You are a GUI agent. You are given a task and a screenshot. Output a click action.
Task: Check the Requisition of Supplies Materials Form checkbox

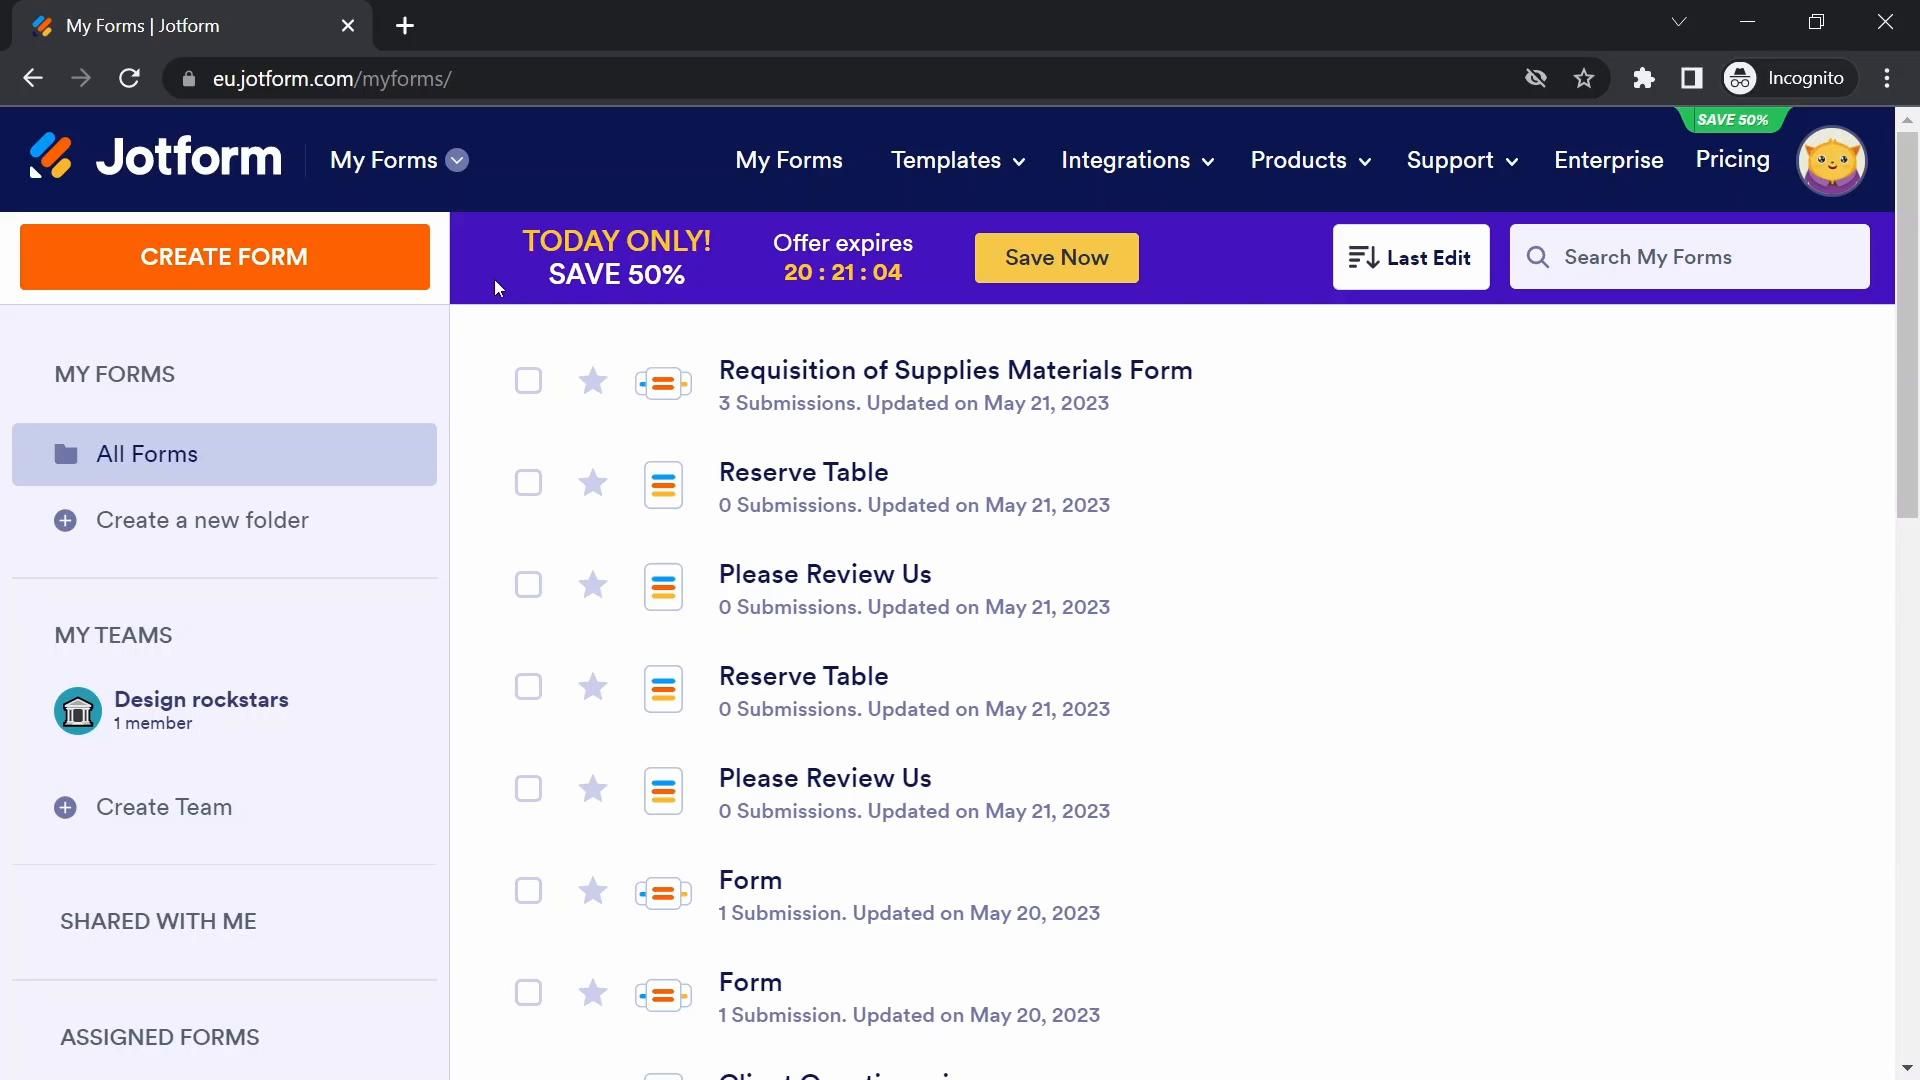coord(528,381)
